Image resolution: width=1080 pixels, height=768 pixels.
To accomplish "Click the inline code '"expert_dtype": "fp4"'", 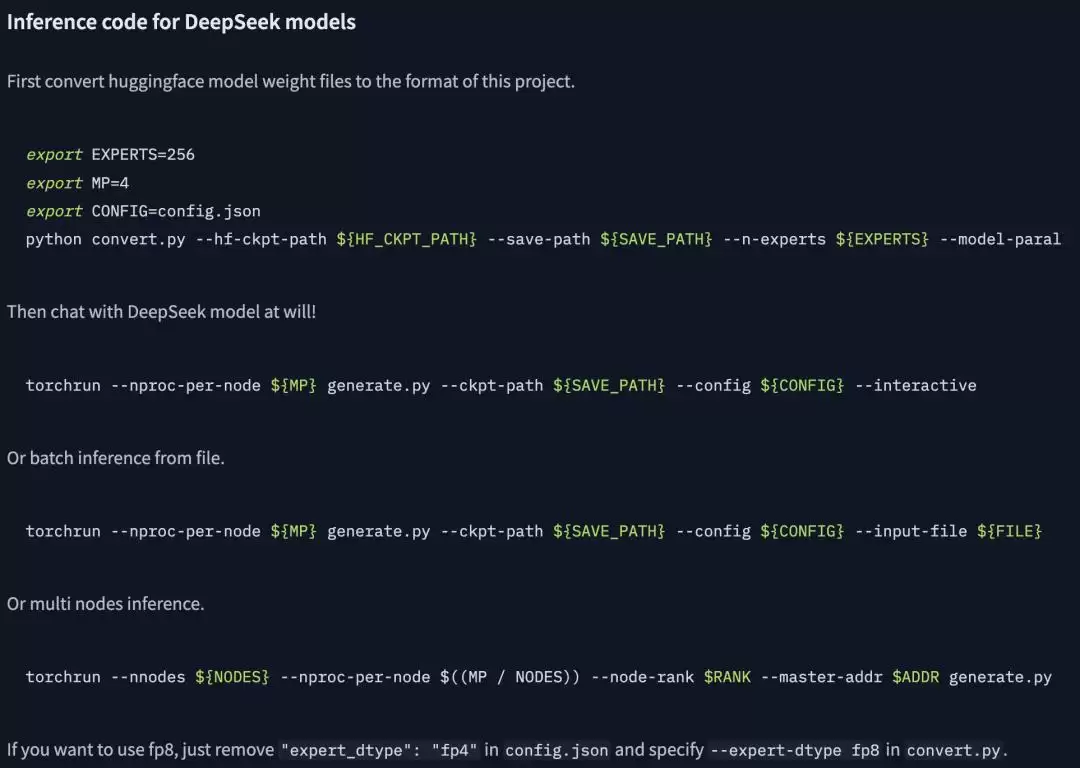I will 379,750.
